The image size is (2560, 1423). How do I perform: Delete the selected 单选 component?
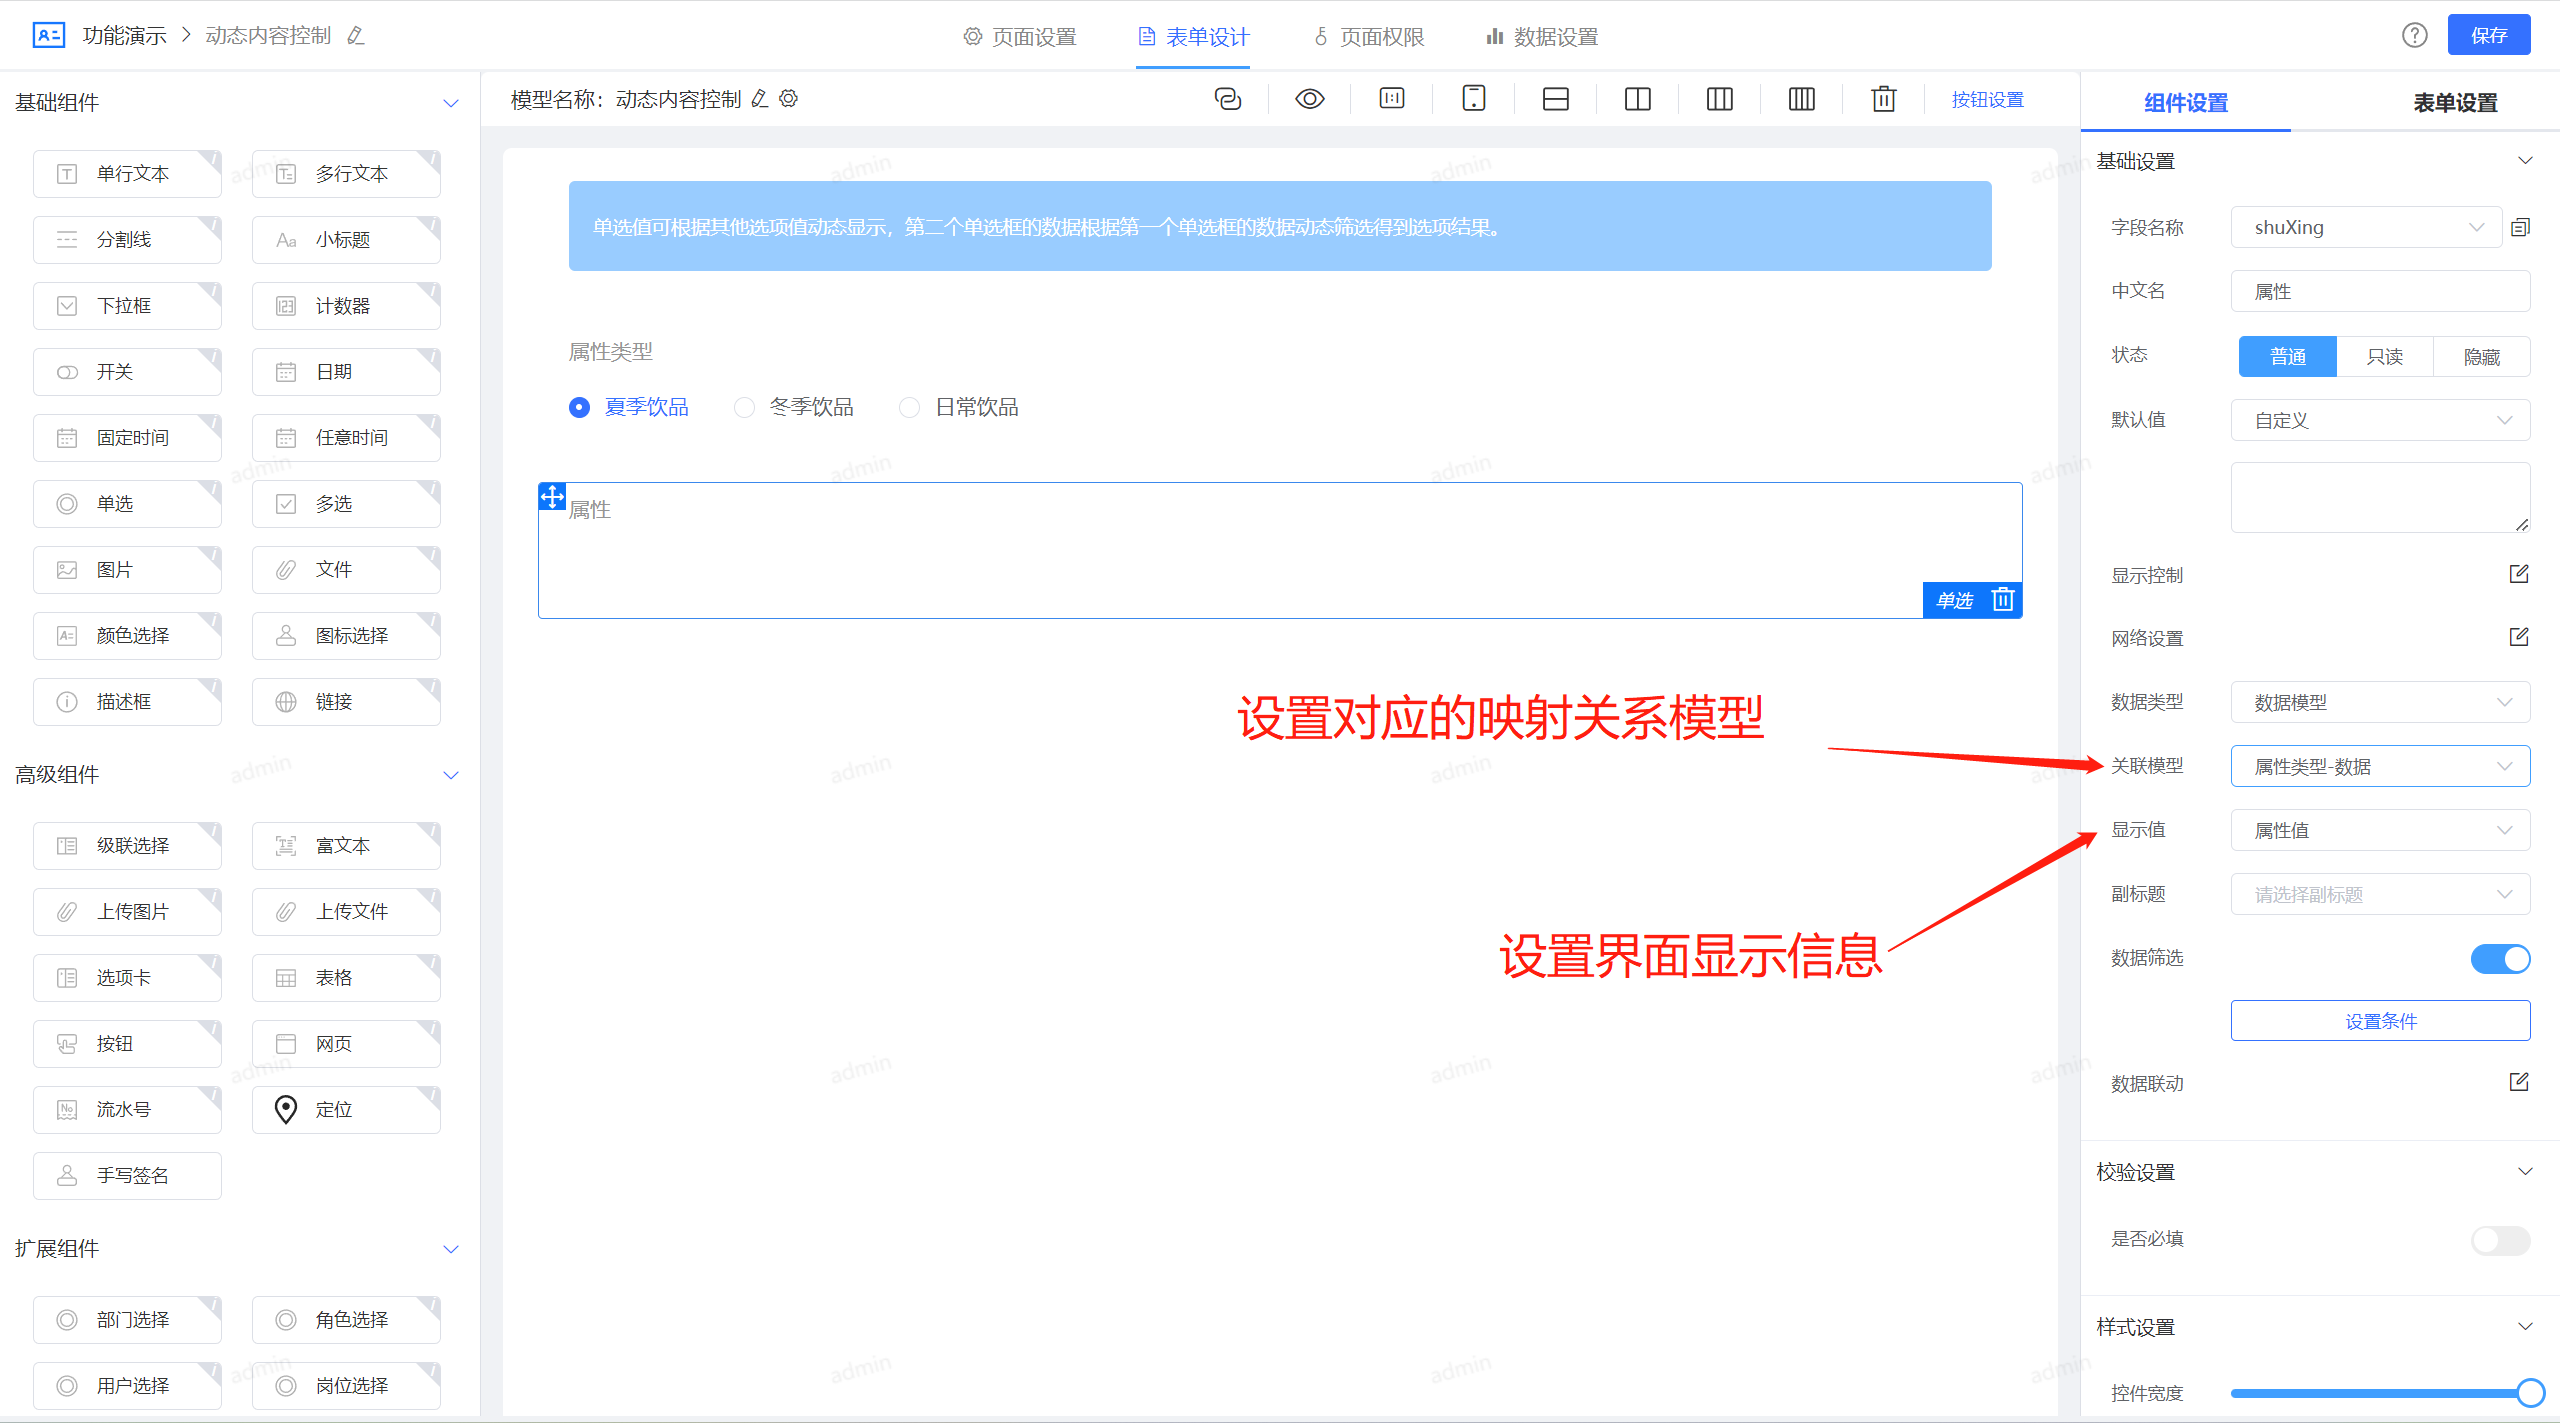coord(2002,600)
